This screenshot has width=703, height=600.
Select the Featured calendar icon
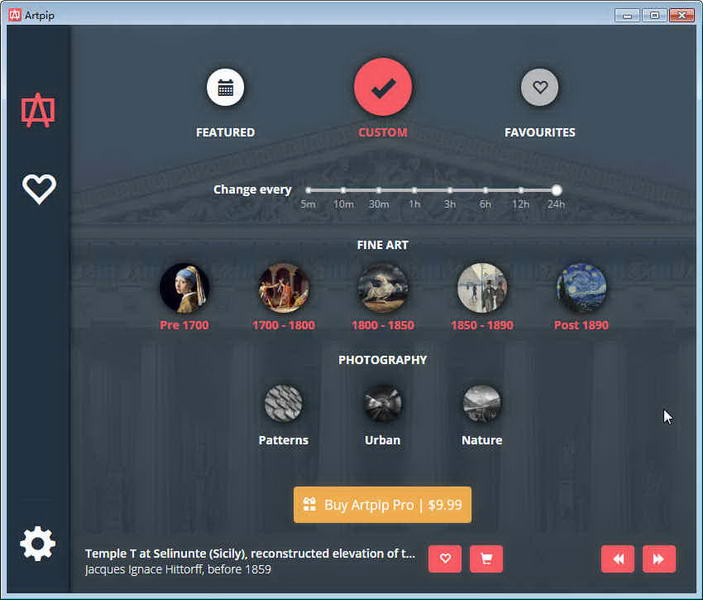(226, 87)
